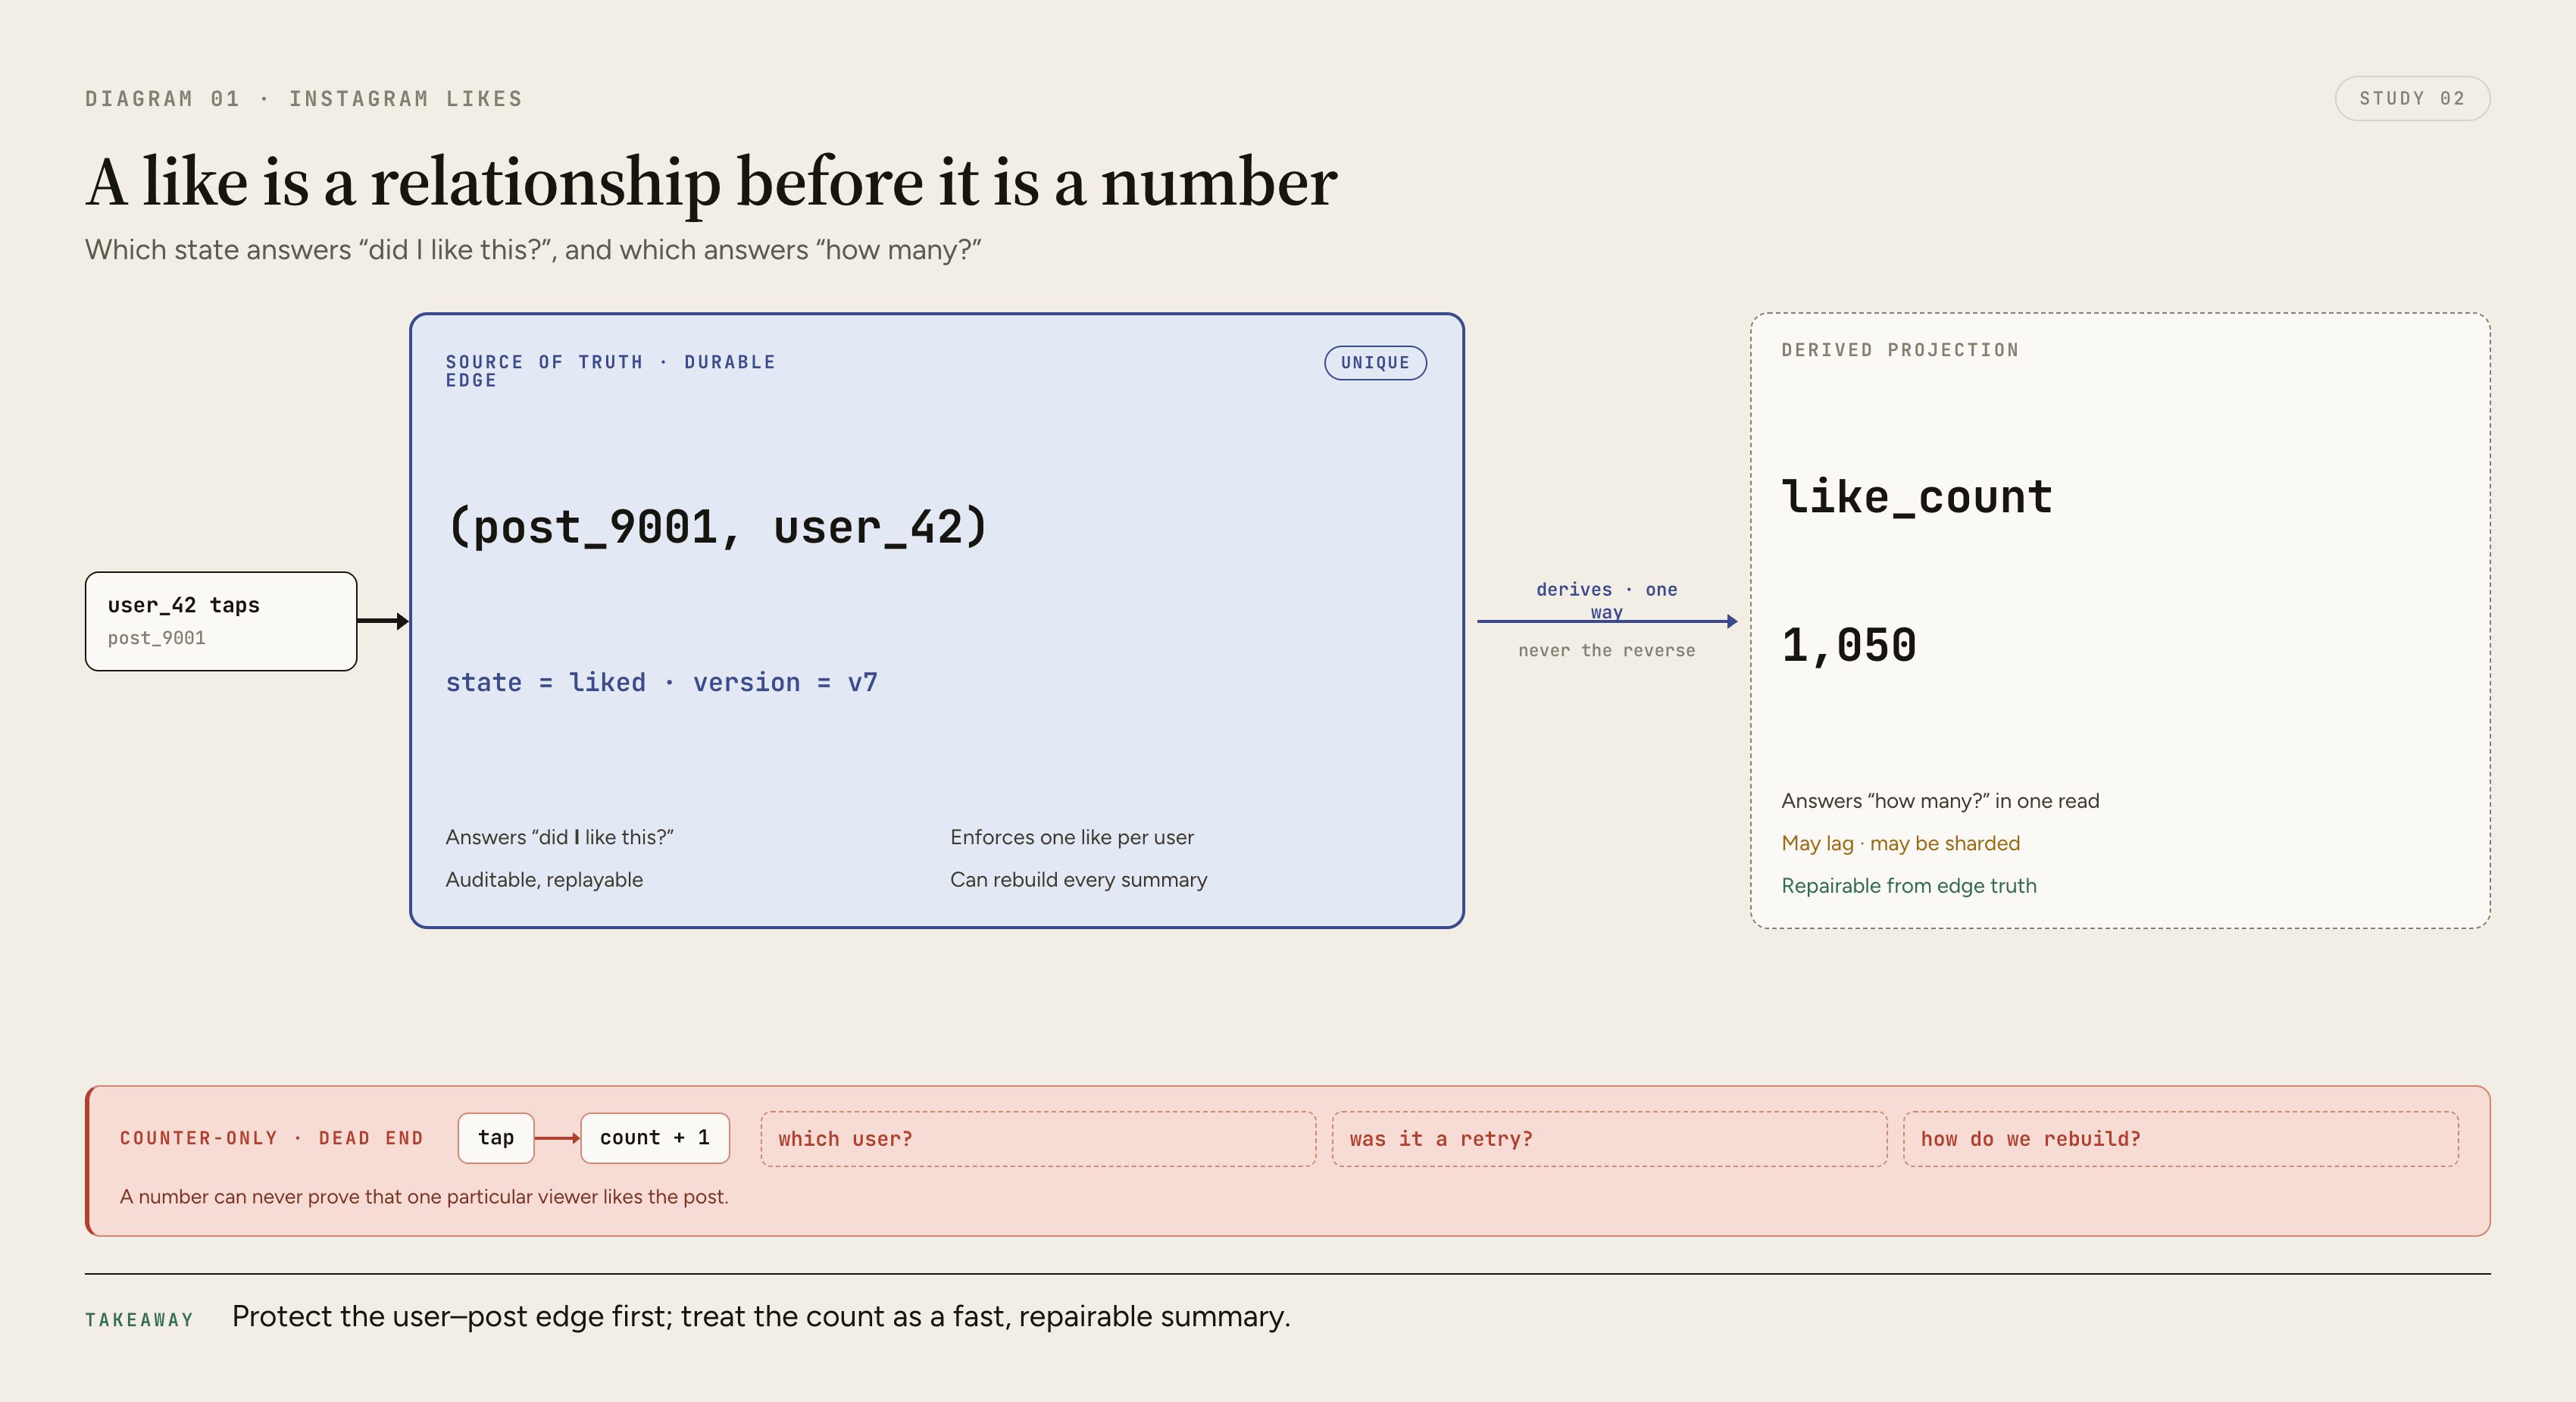Click the 'post_9001' text under 'user_42 taps'
Viewport: 2576px width, 1402px height.
[x=156, y=638]
